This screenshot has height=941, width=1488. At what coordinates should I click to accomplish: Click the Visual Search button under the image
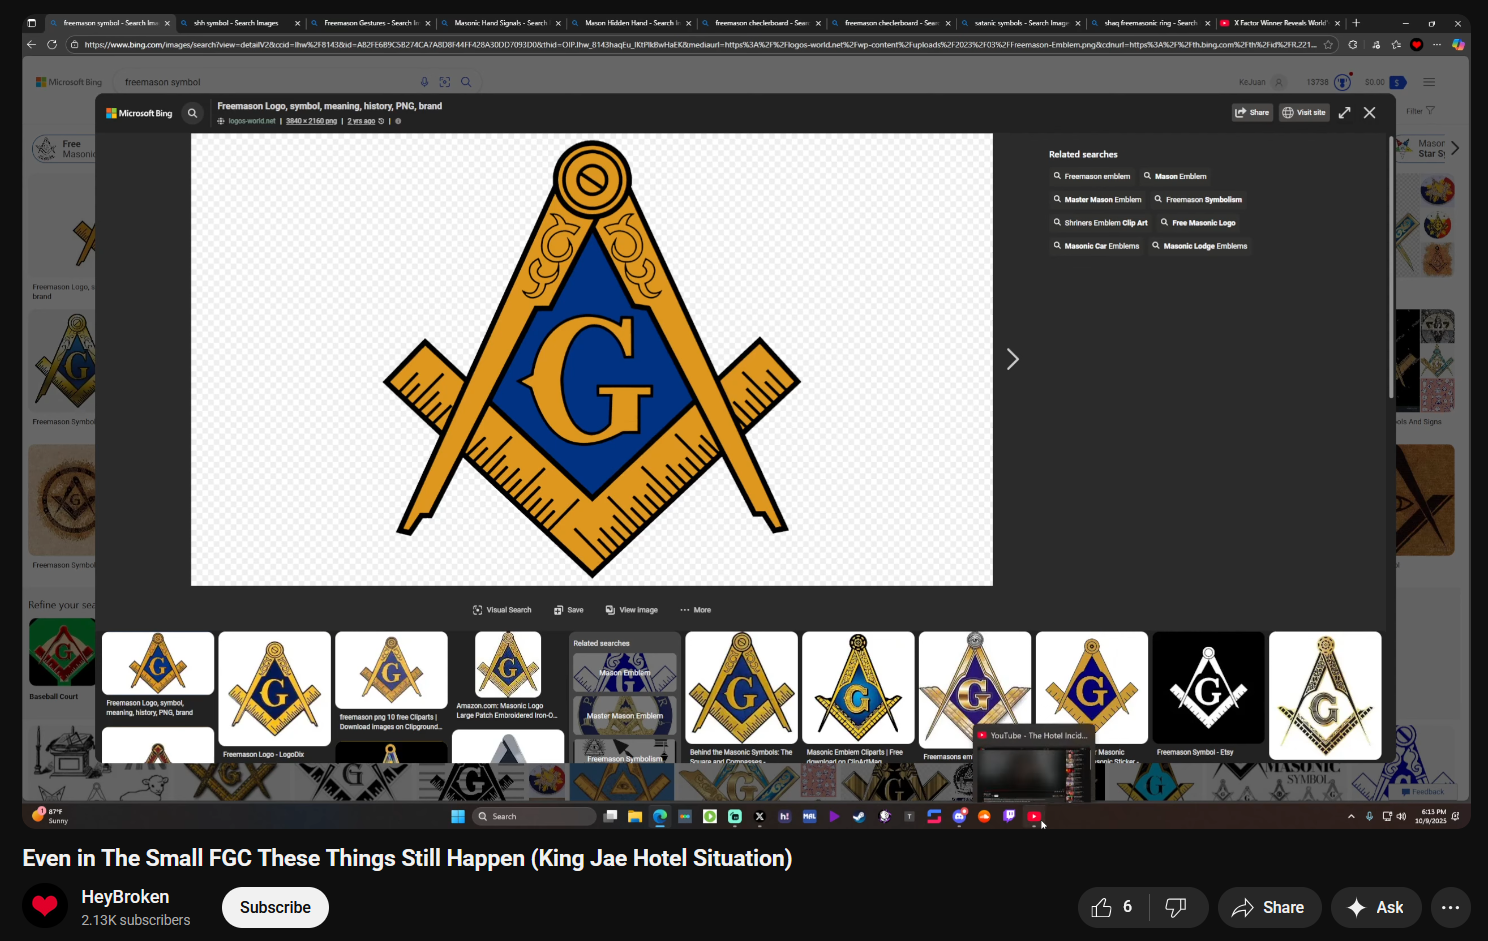[x=502, y=610]
